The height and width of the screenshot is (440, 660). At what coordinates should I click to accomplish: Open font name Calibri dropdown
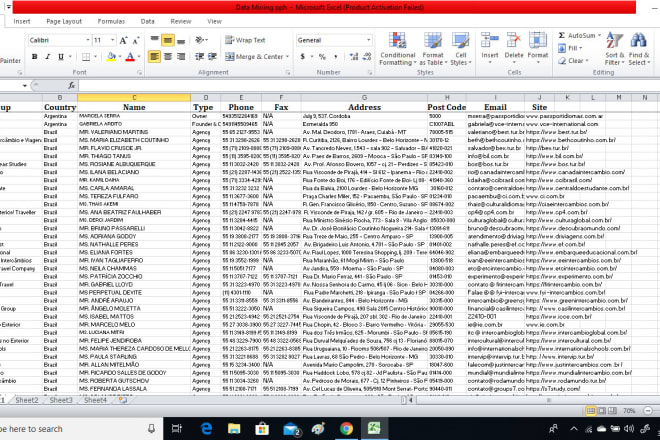click(x=88, y=40)
